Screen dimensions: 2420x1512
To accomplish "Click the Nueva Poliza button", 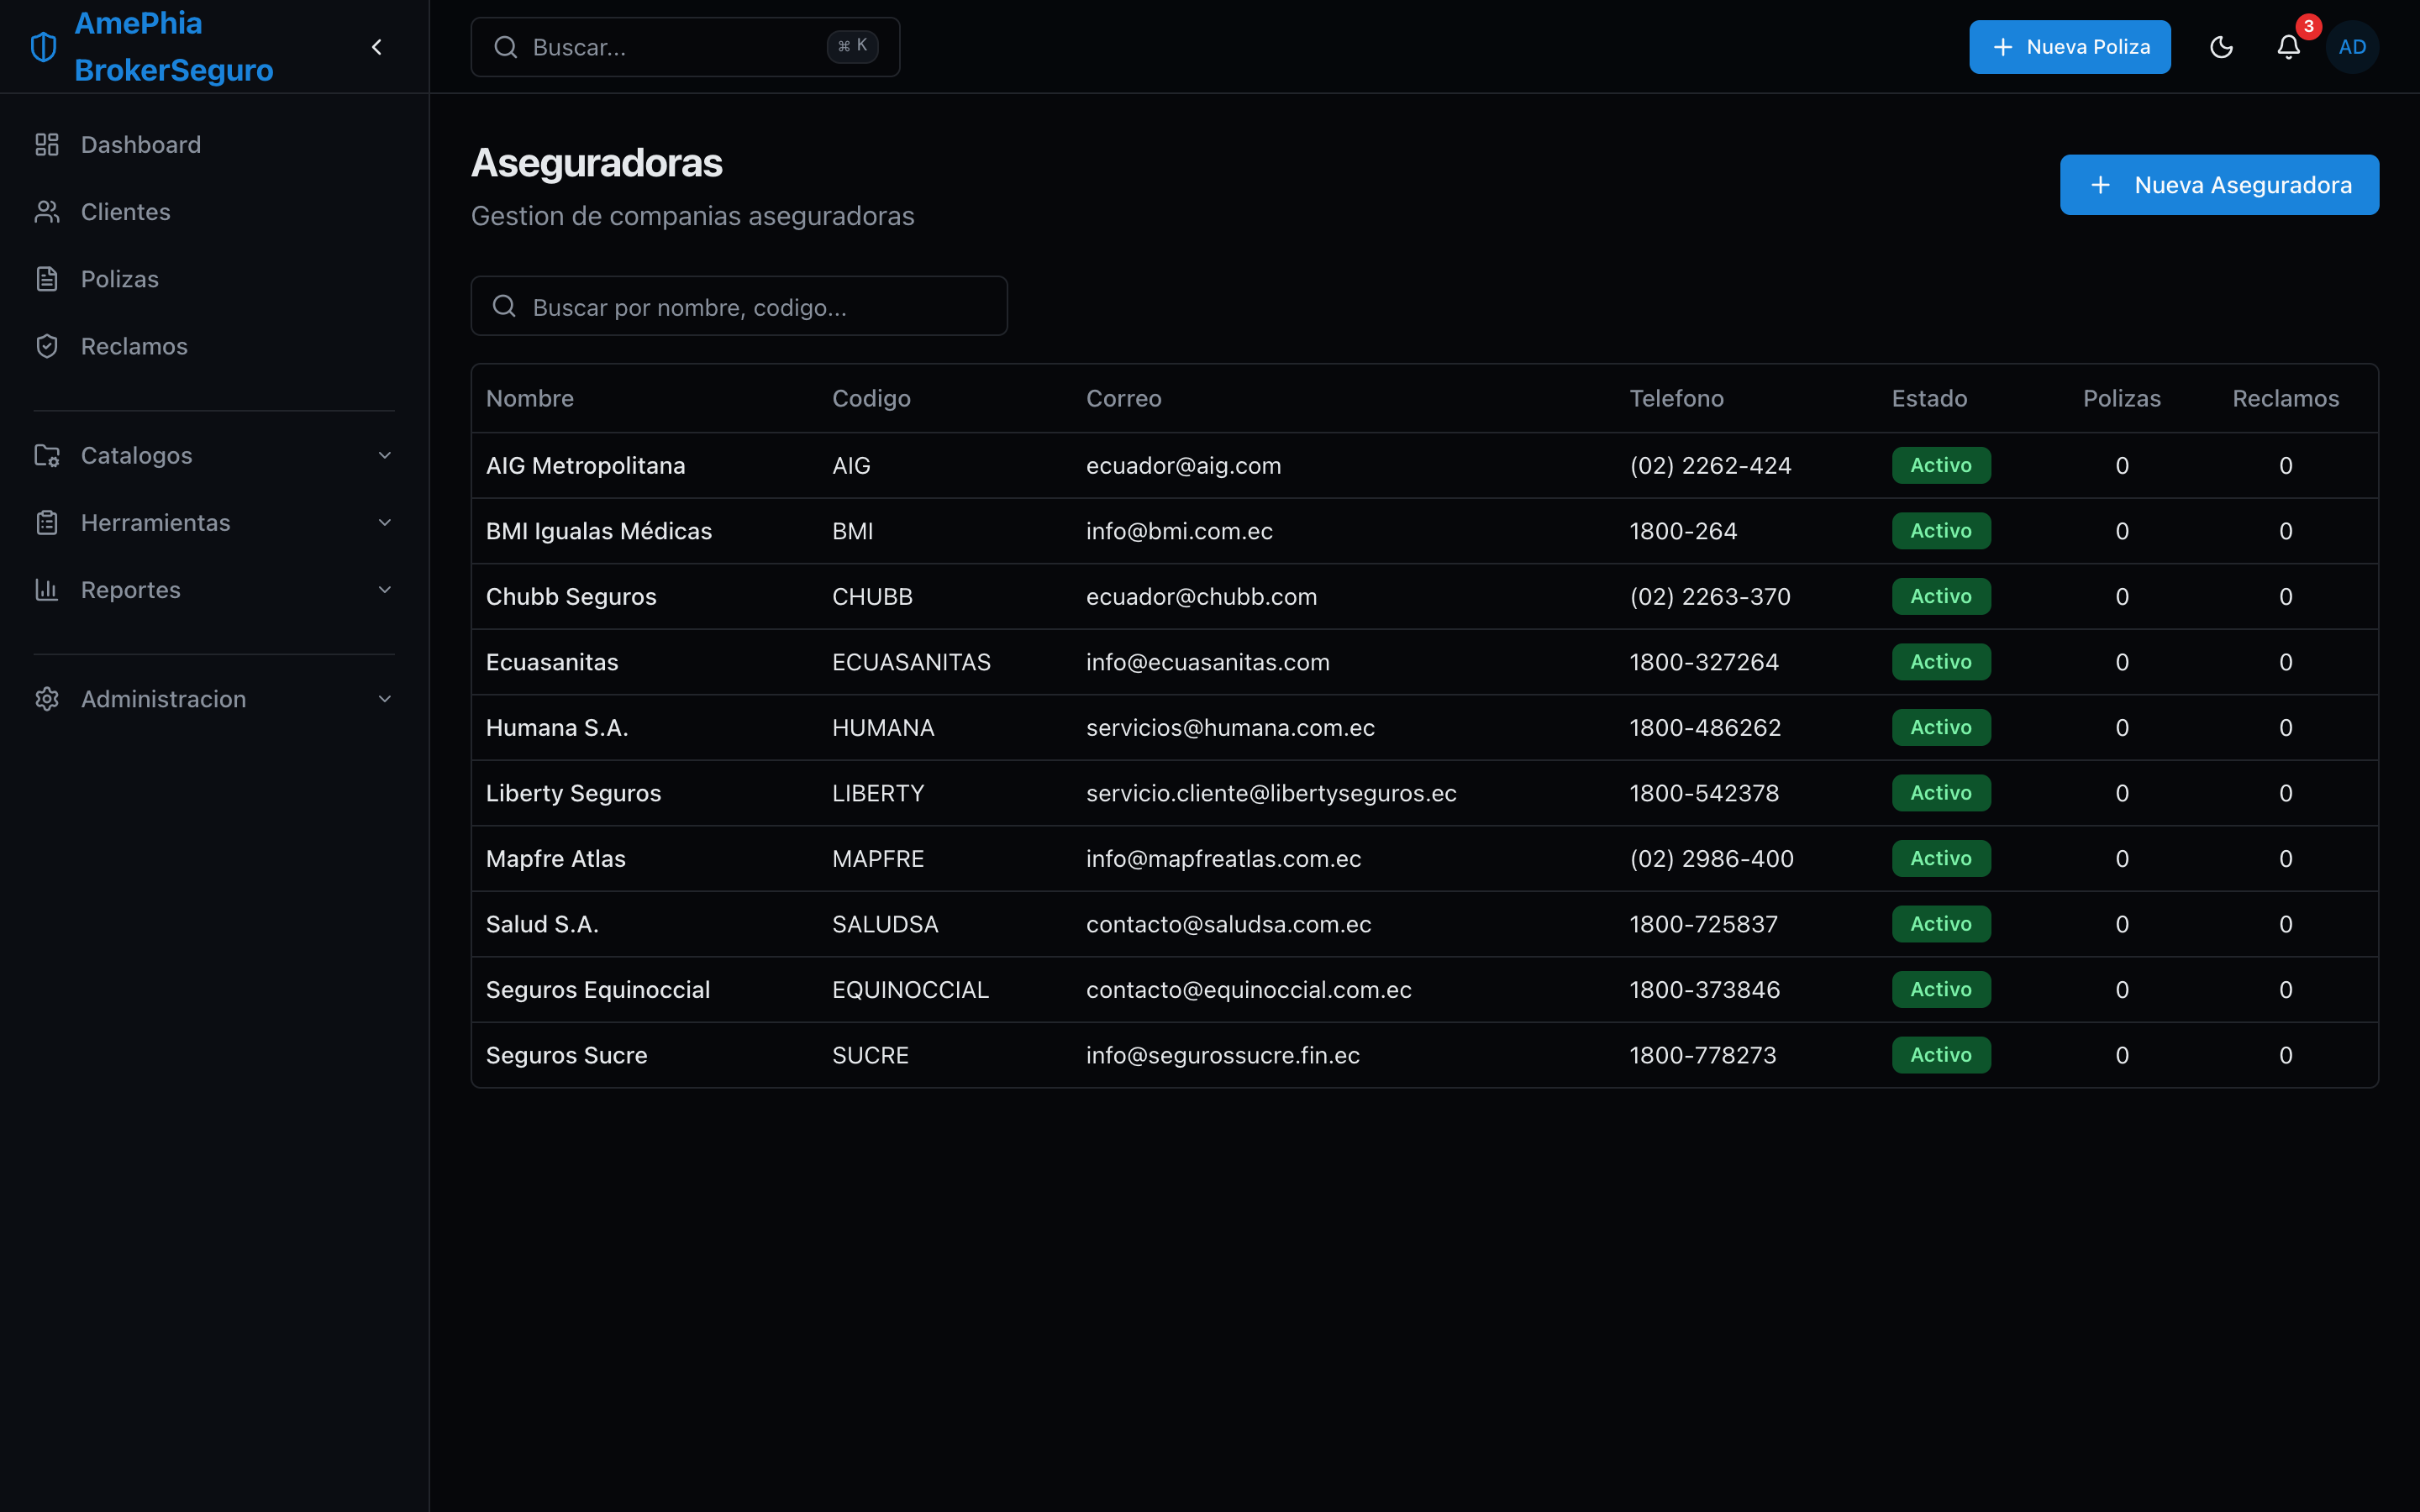I will 2070,47.
